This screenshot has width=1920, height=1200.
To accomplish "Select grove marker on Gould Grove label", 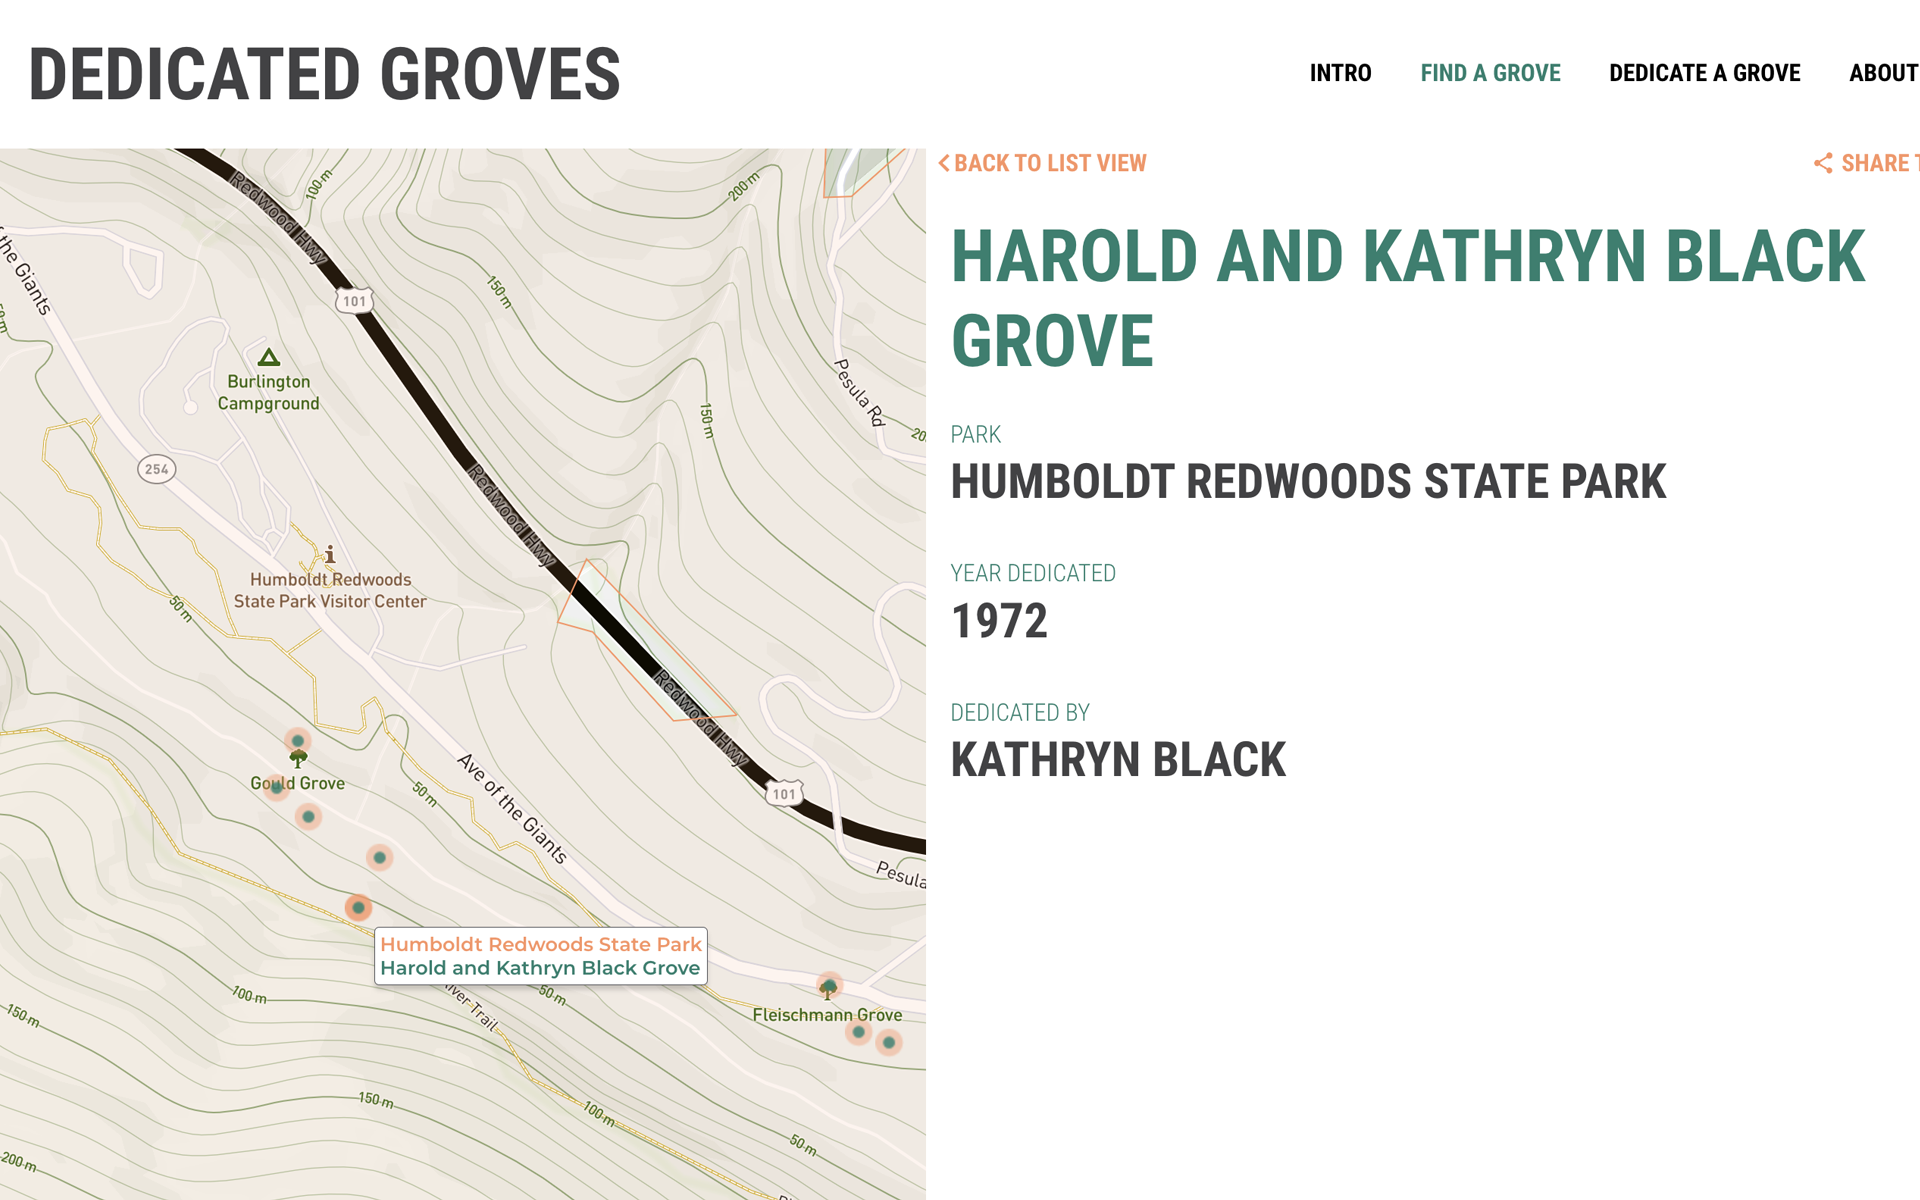I will pos(276,787).
